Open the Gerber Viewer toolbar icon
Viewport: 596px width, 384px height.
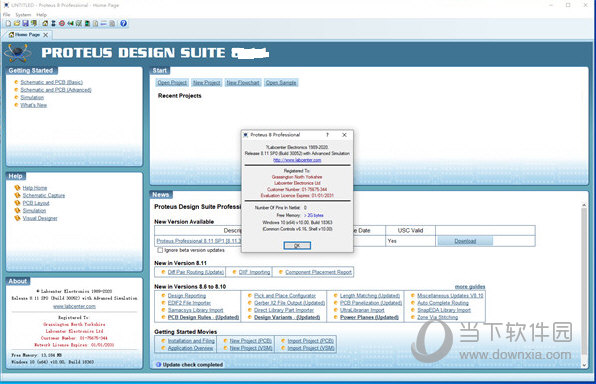79,24
